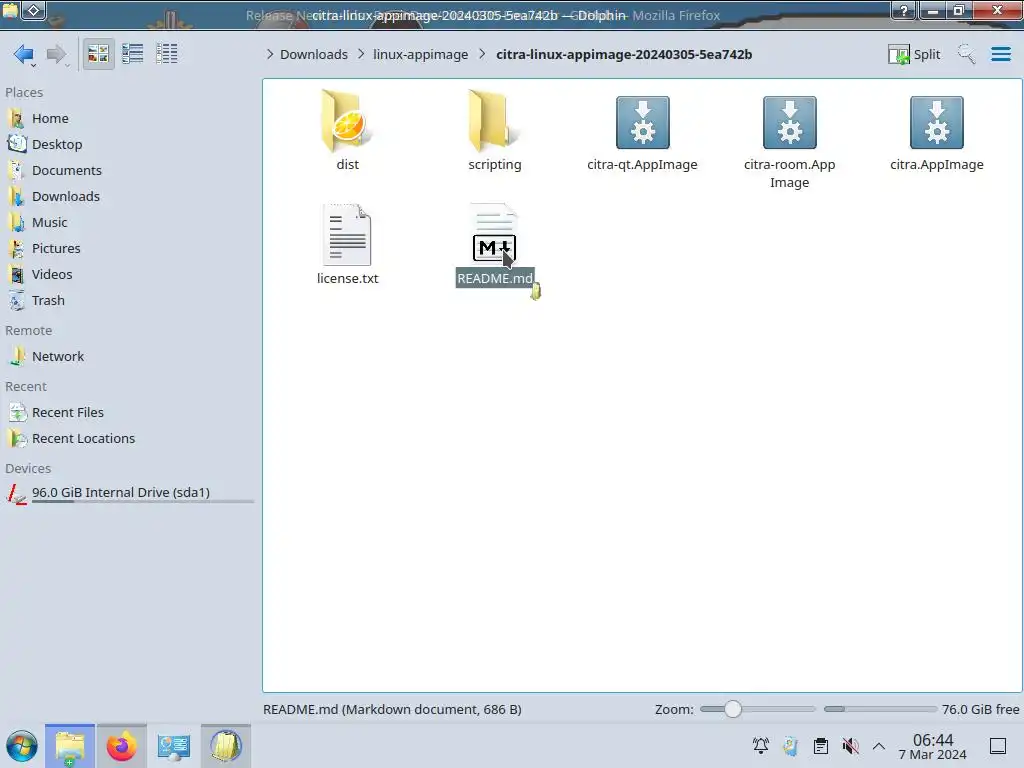The image size is (1024, 768).
Task: Select citra-room.AppImage file icon
Action: pyautogui.click(x=790, y=123)
